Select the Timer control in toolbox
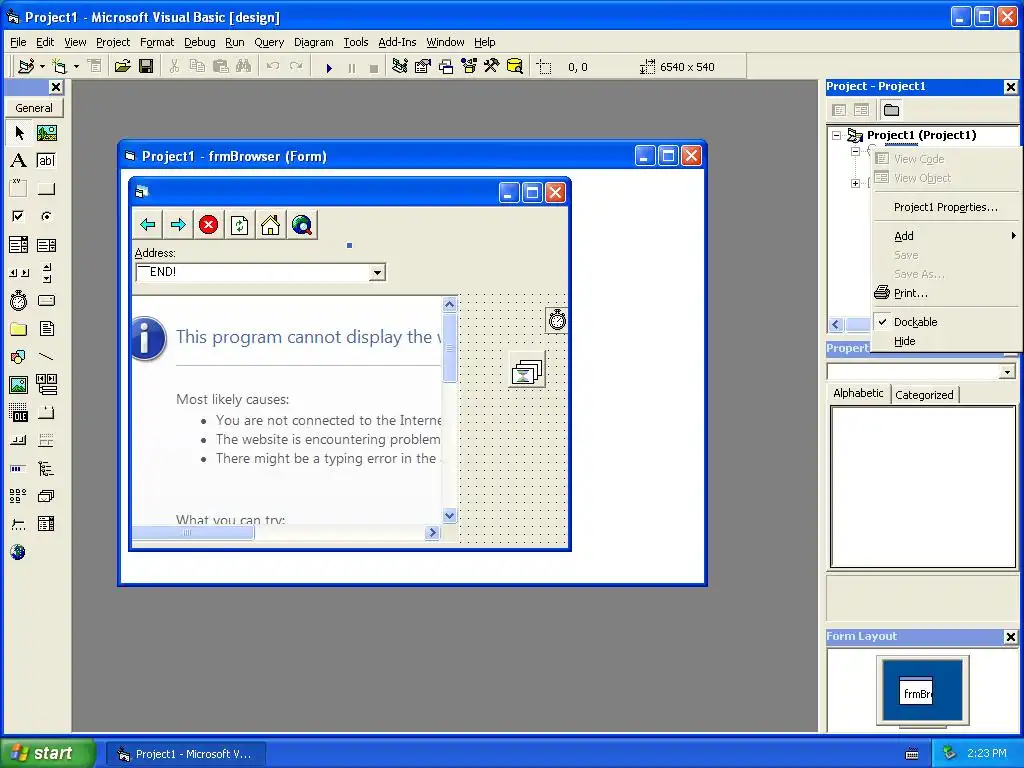Viewport: 1024px width, 768px height. tap(19, 300)
